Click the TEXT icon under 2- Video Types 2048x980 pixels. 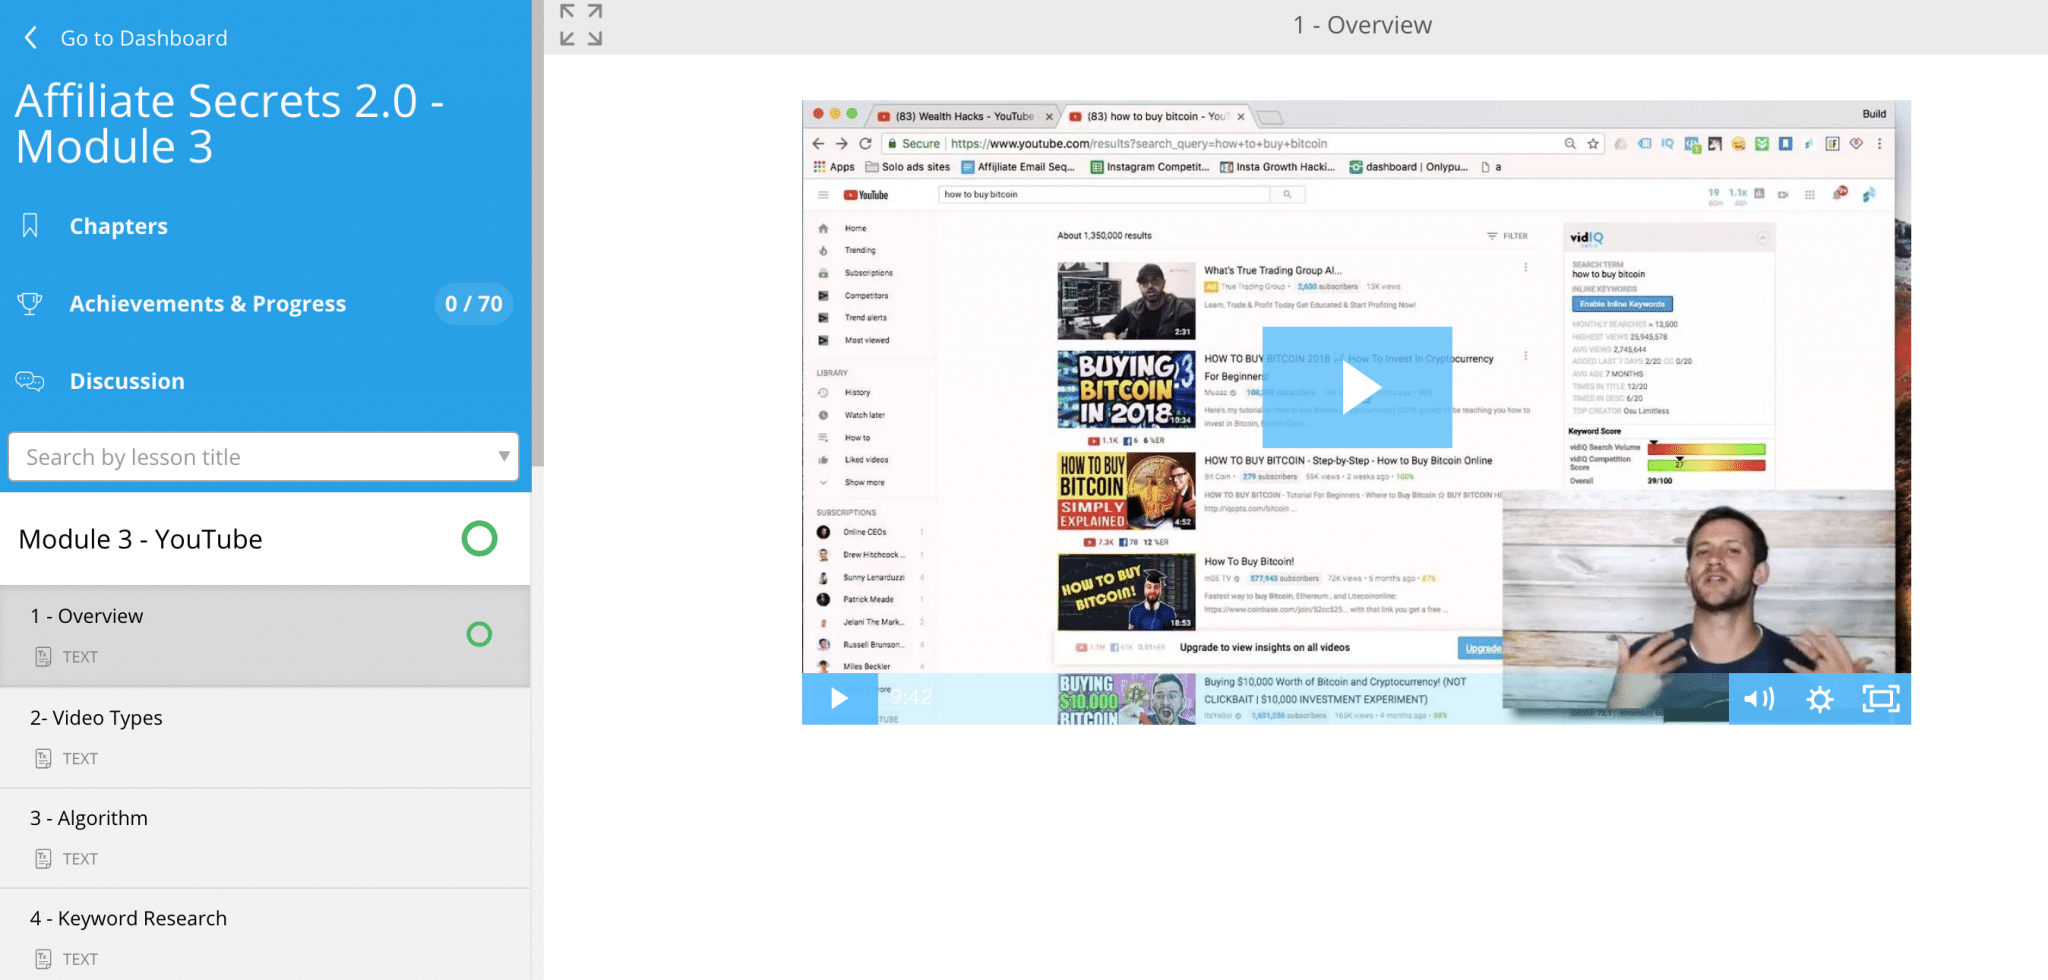click(43, 759)
